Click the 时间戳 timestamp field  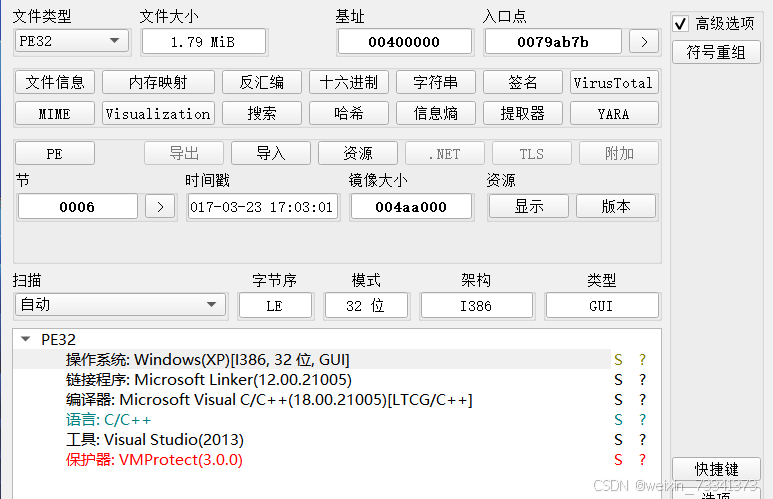pyautogui.click(x=263, y=207)
